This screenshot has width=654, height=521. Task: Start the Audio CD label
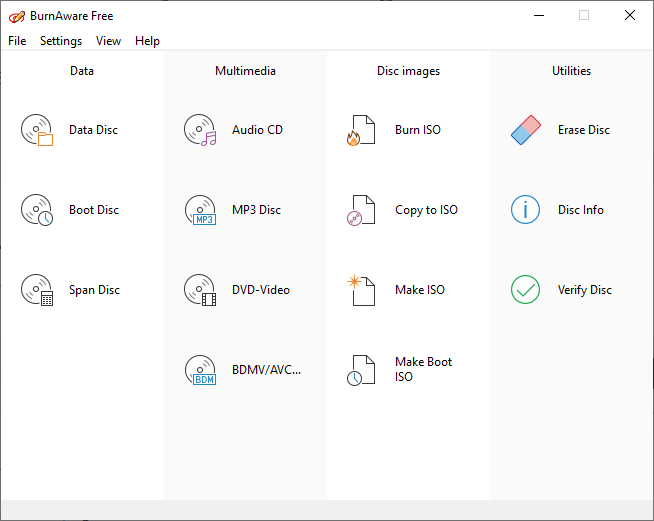(257, 130)
